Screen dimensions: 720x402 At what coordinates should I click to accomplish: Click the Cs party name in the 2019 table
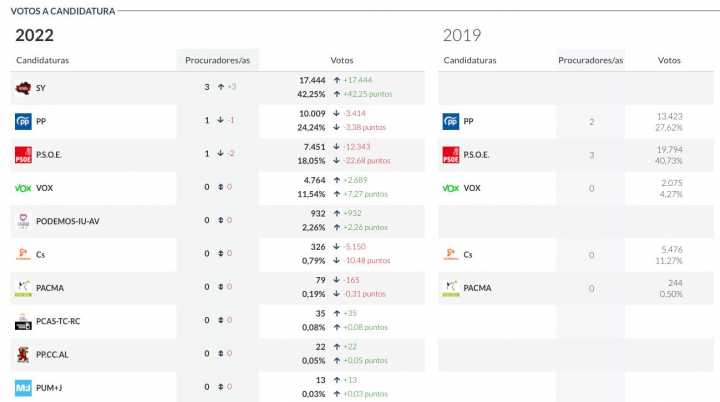(x=468, y=255)
